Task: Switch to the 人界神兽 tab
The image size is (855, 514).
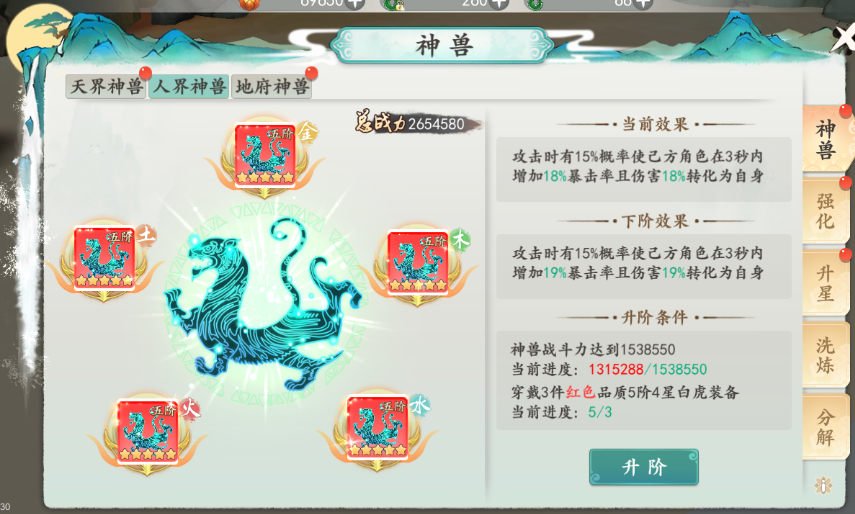Action: 189,87
